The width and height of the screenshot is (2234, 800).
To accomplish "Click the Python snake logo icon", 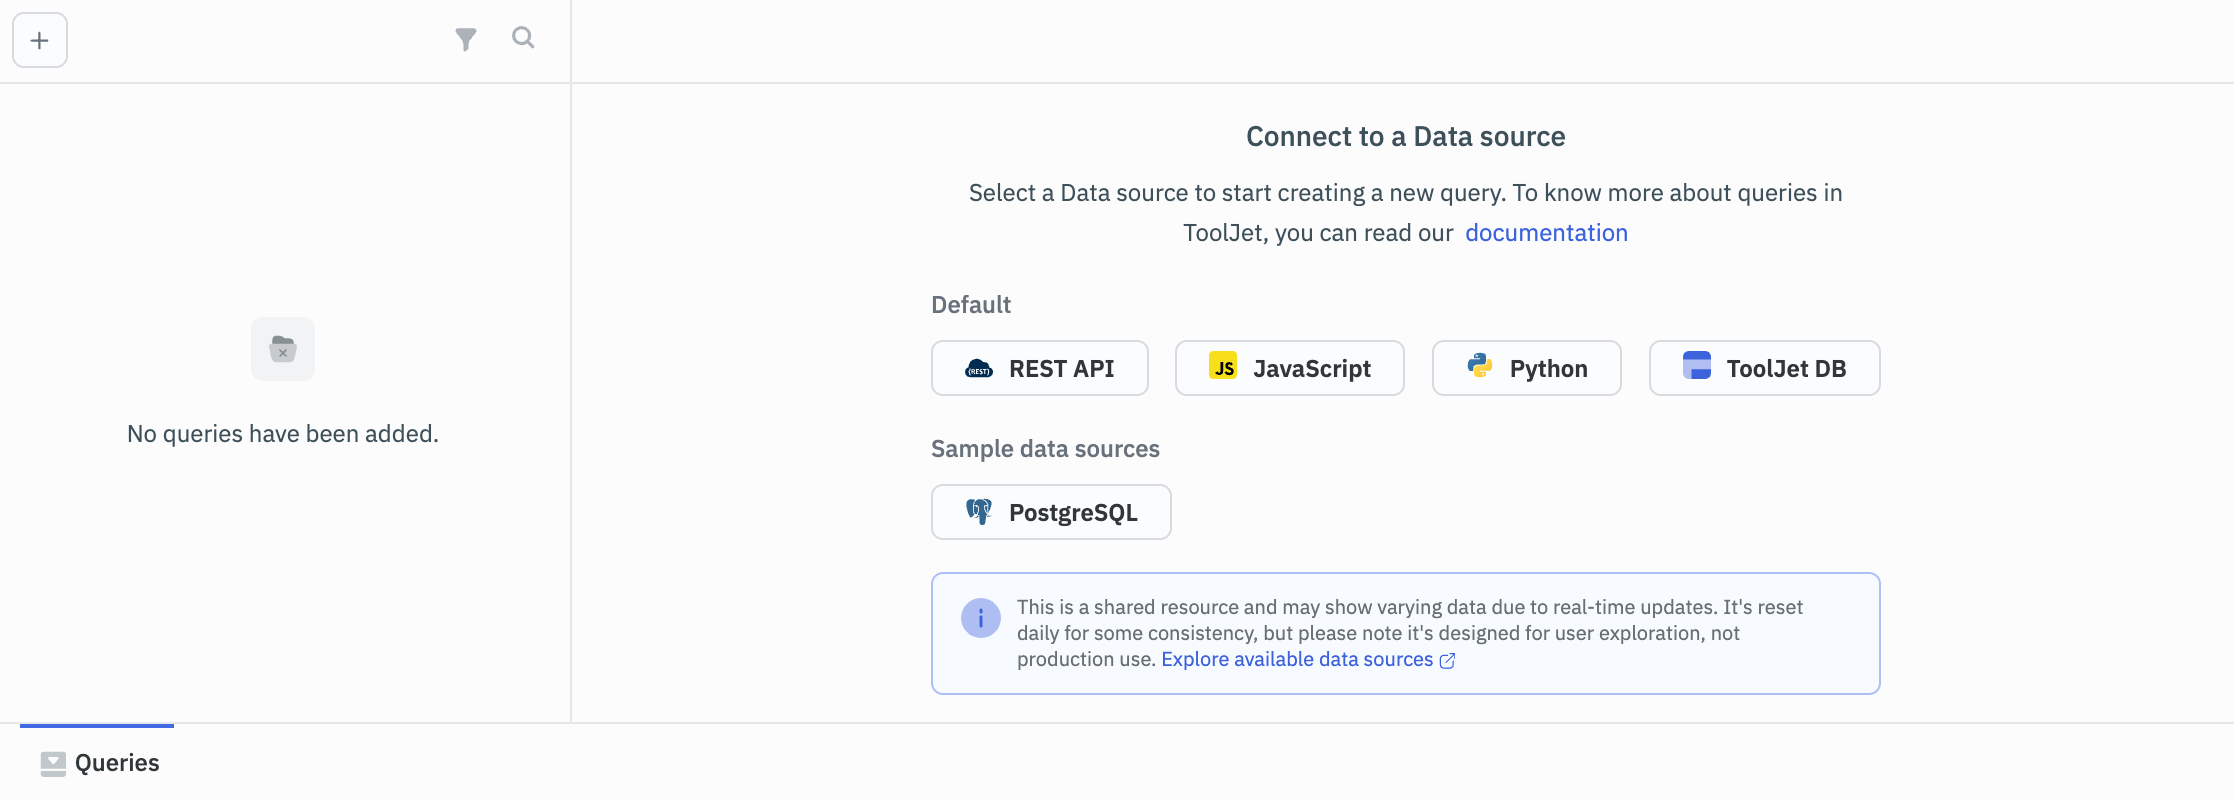I will click(1480, 367).
